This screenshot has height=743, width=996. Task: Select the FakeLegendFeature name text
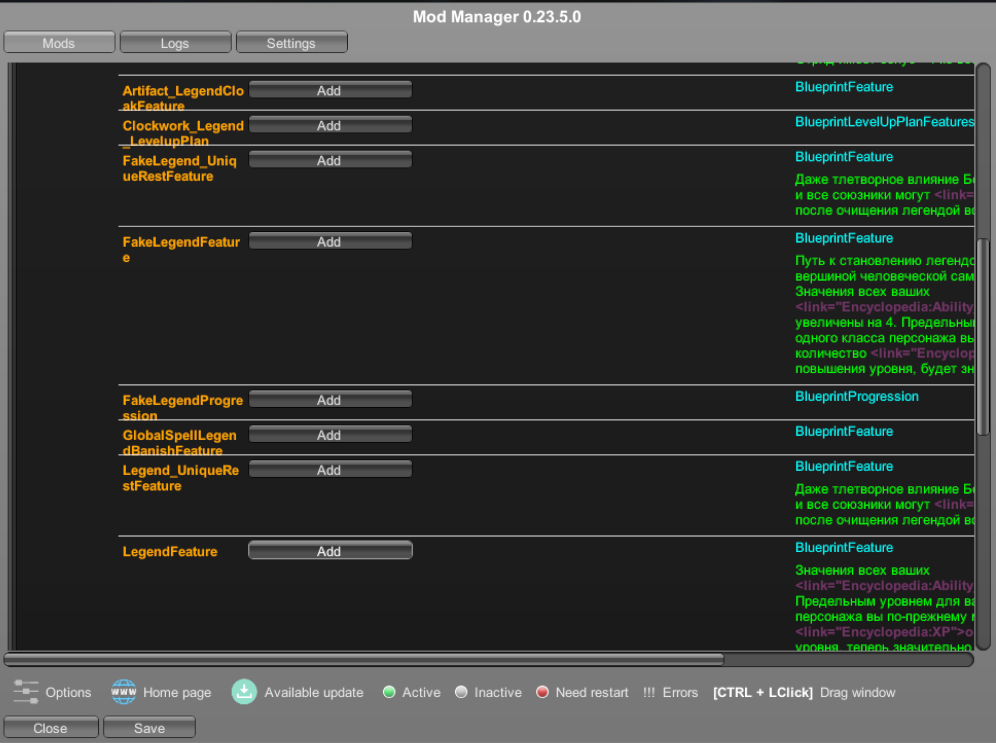(181, 250)
